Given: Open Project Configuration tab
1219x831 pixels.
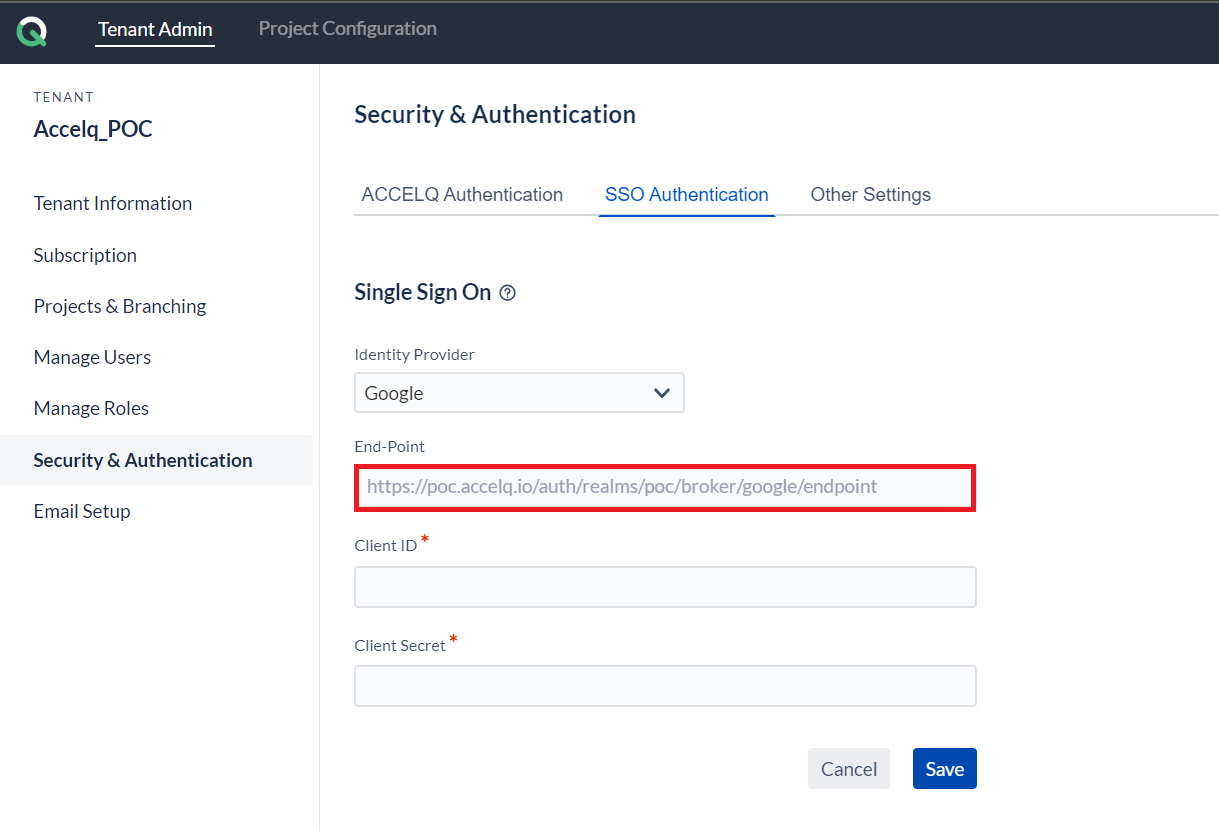Looking at the screenshot, I should tap(347, 29).
